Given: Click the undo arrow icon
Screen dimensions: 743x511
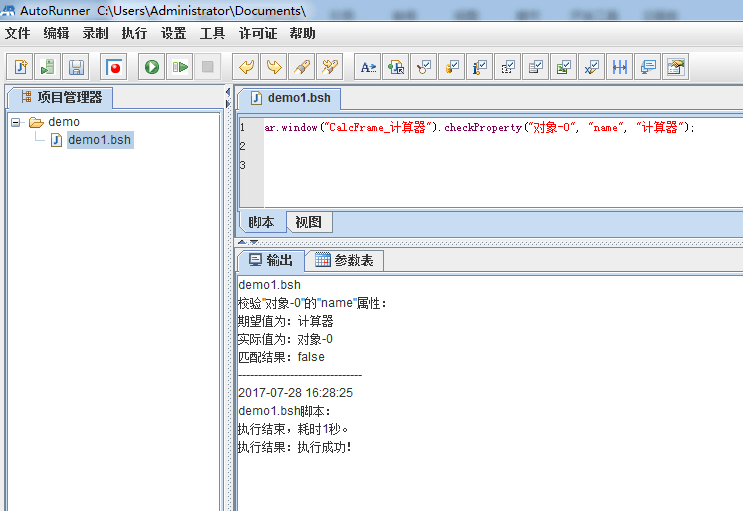Looking at the screenshot, I should tap(244, 67).
